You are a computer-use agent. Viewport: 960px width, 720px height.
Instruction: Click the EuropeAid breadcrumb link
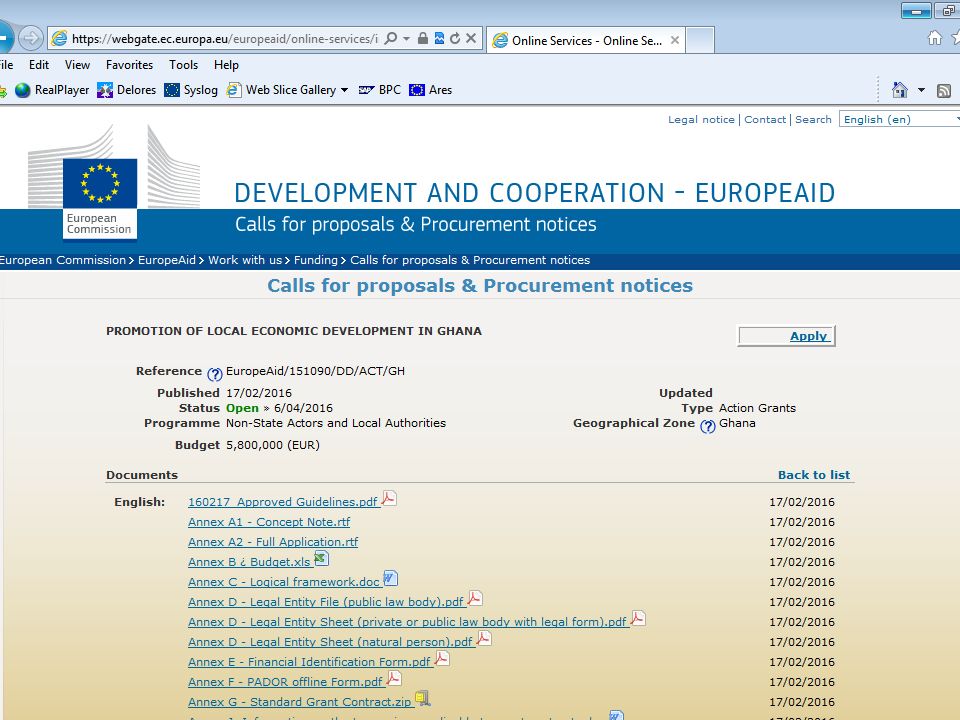167,260
